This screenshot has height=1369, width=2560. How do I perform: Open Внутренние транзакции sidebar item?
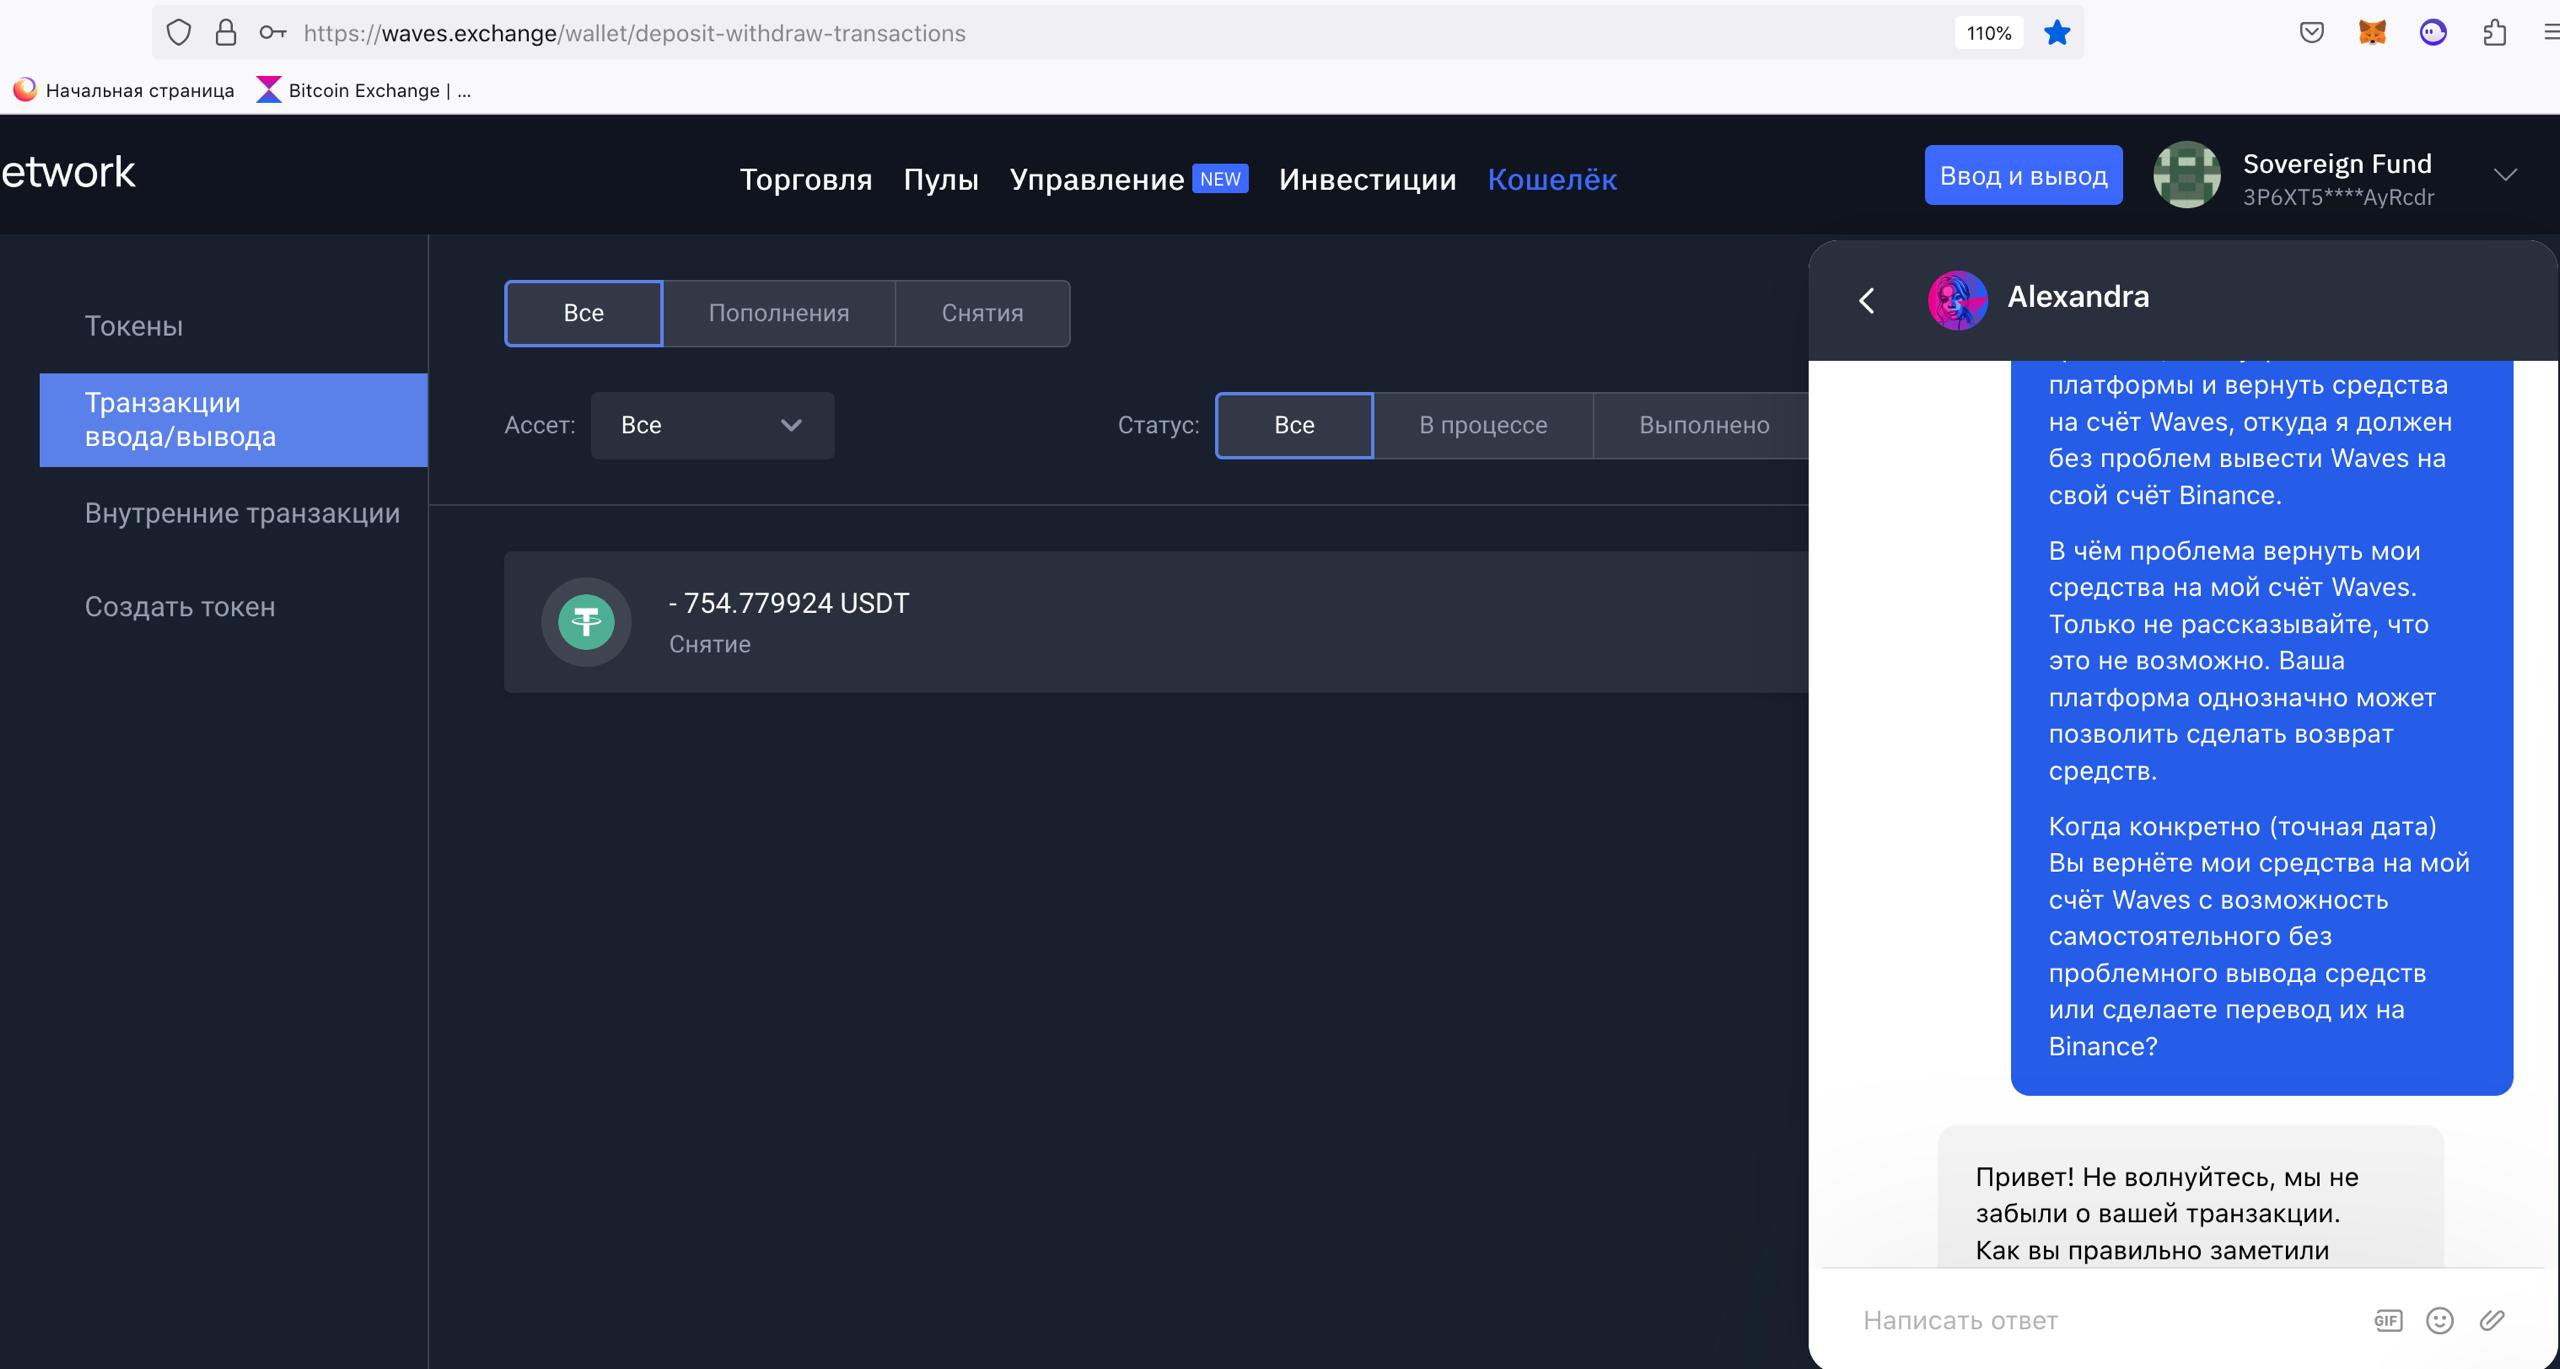(242, 513)
